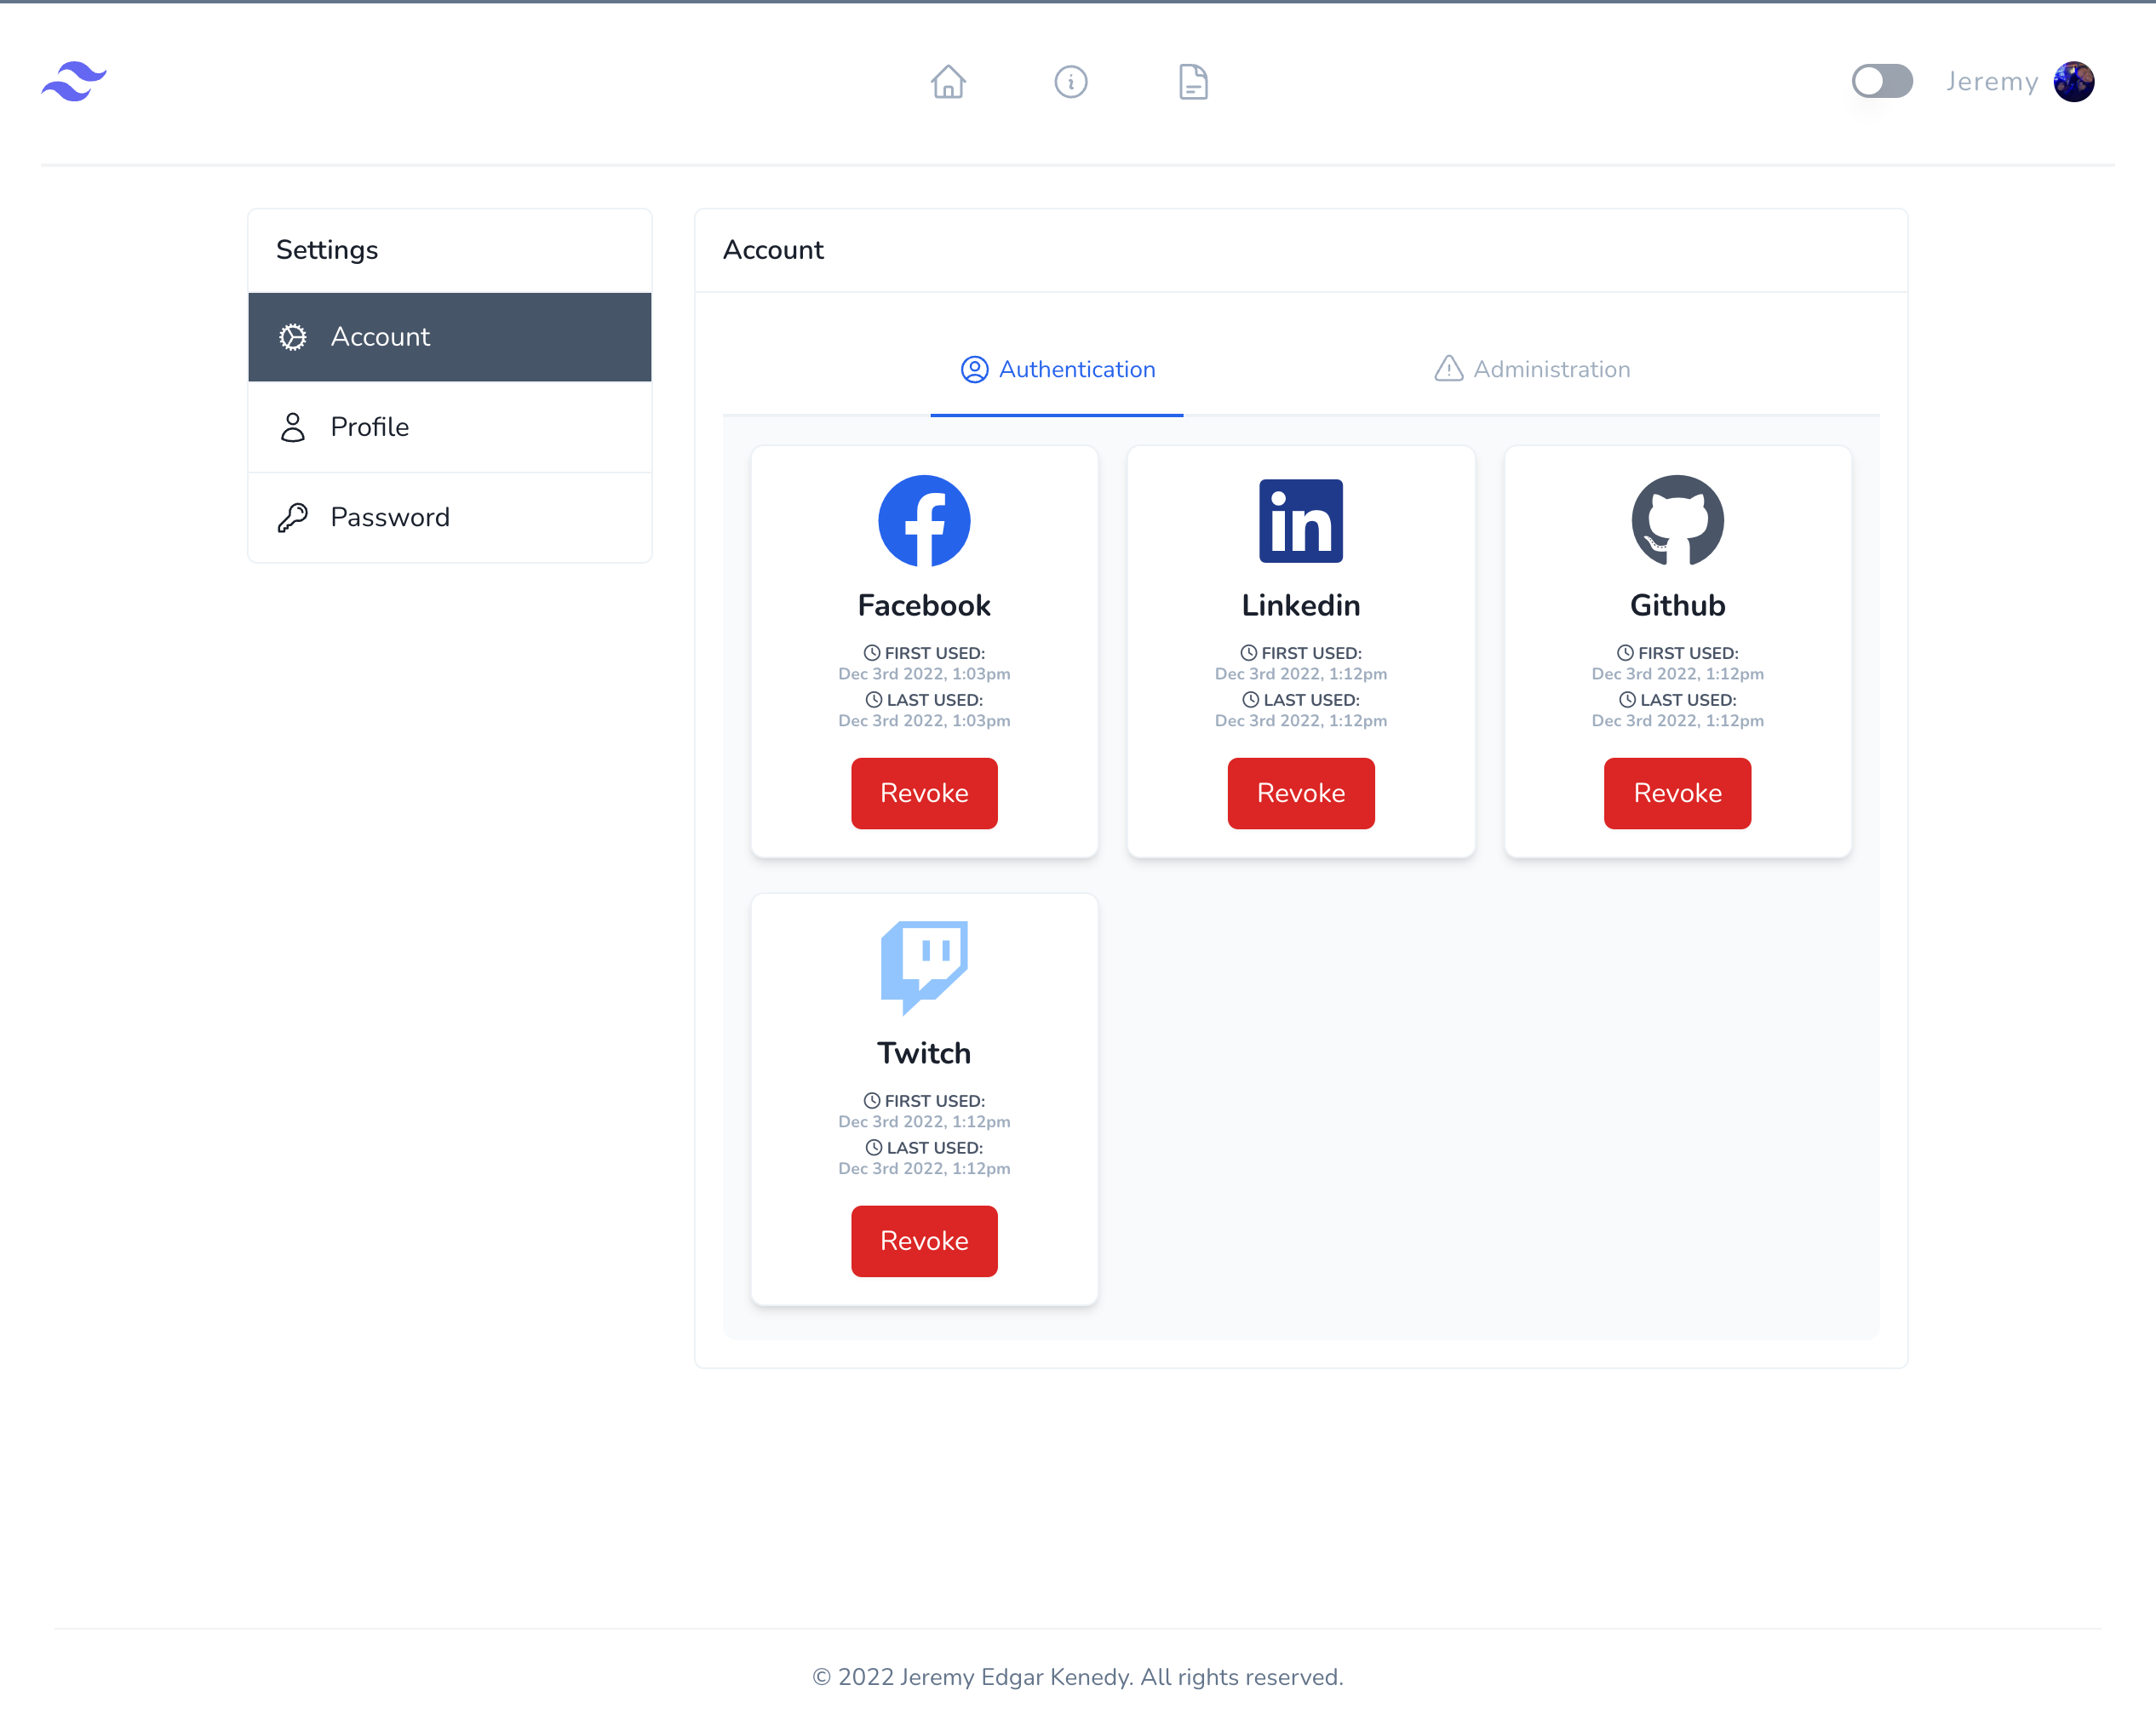
Task: Select Account in the Settings sidebar
Action: coord(450,337)
